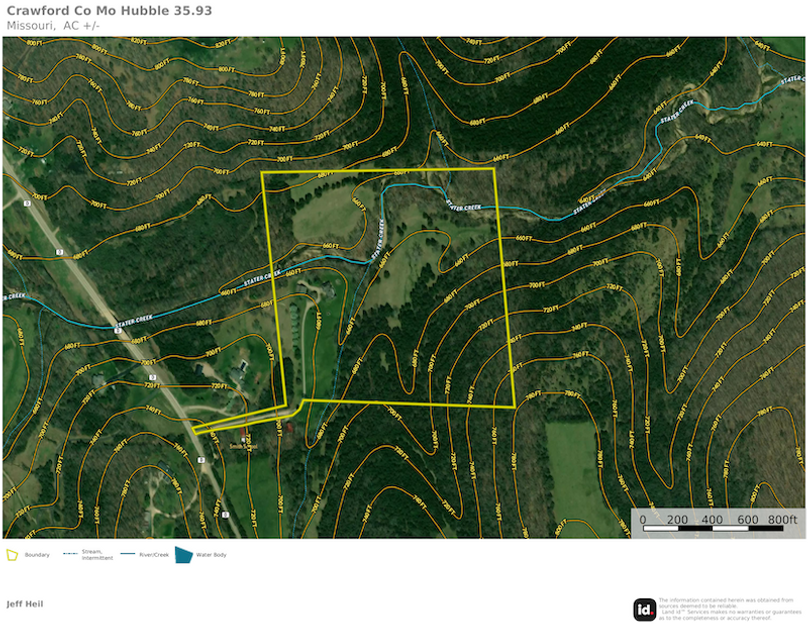Screen dimensions: 808x624
Task: Click the subtitle 'Missouri, AC +/-'
Action: tap(53, 26)
